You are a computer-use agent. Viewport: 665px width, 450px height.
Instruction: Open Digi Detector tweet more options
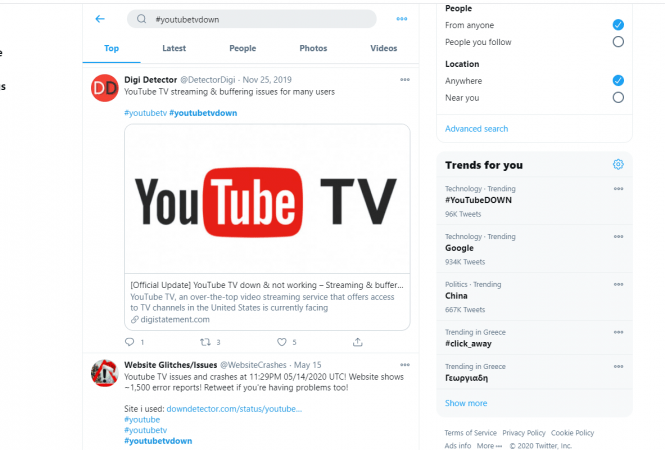(405, 79)
